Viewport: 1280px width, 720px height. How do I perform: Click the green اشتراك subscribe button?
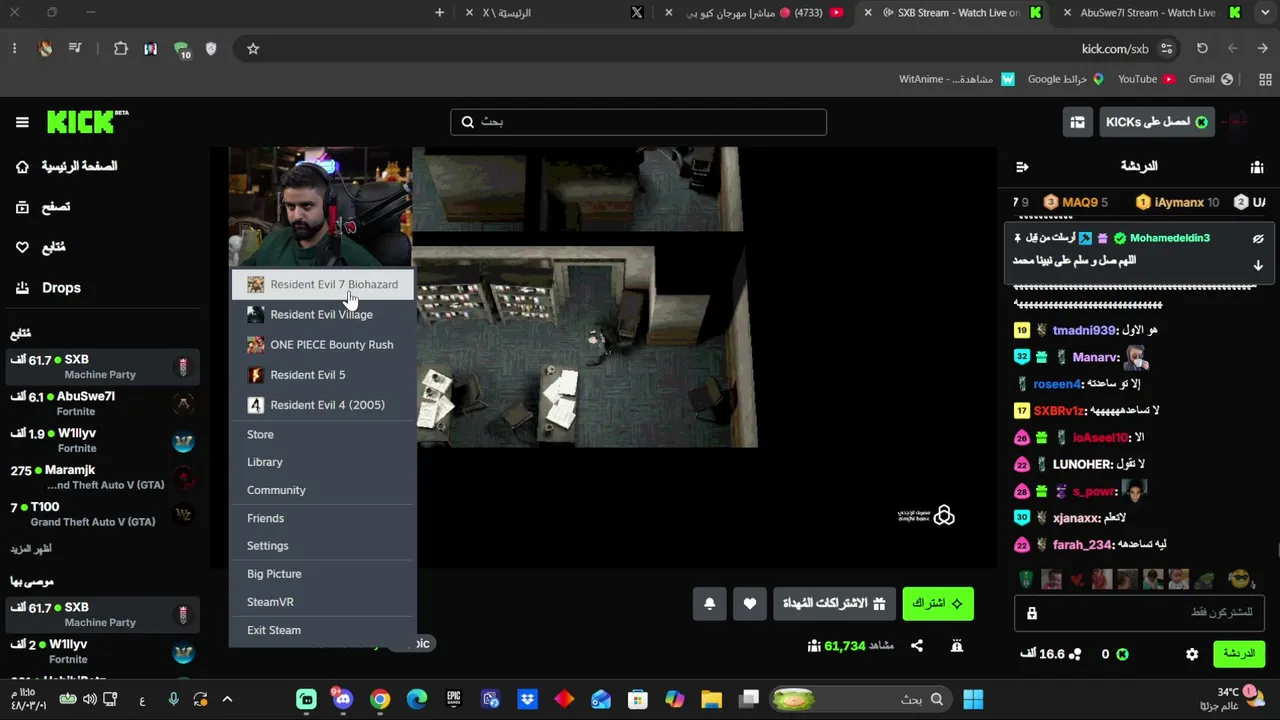tap(938, 604)
